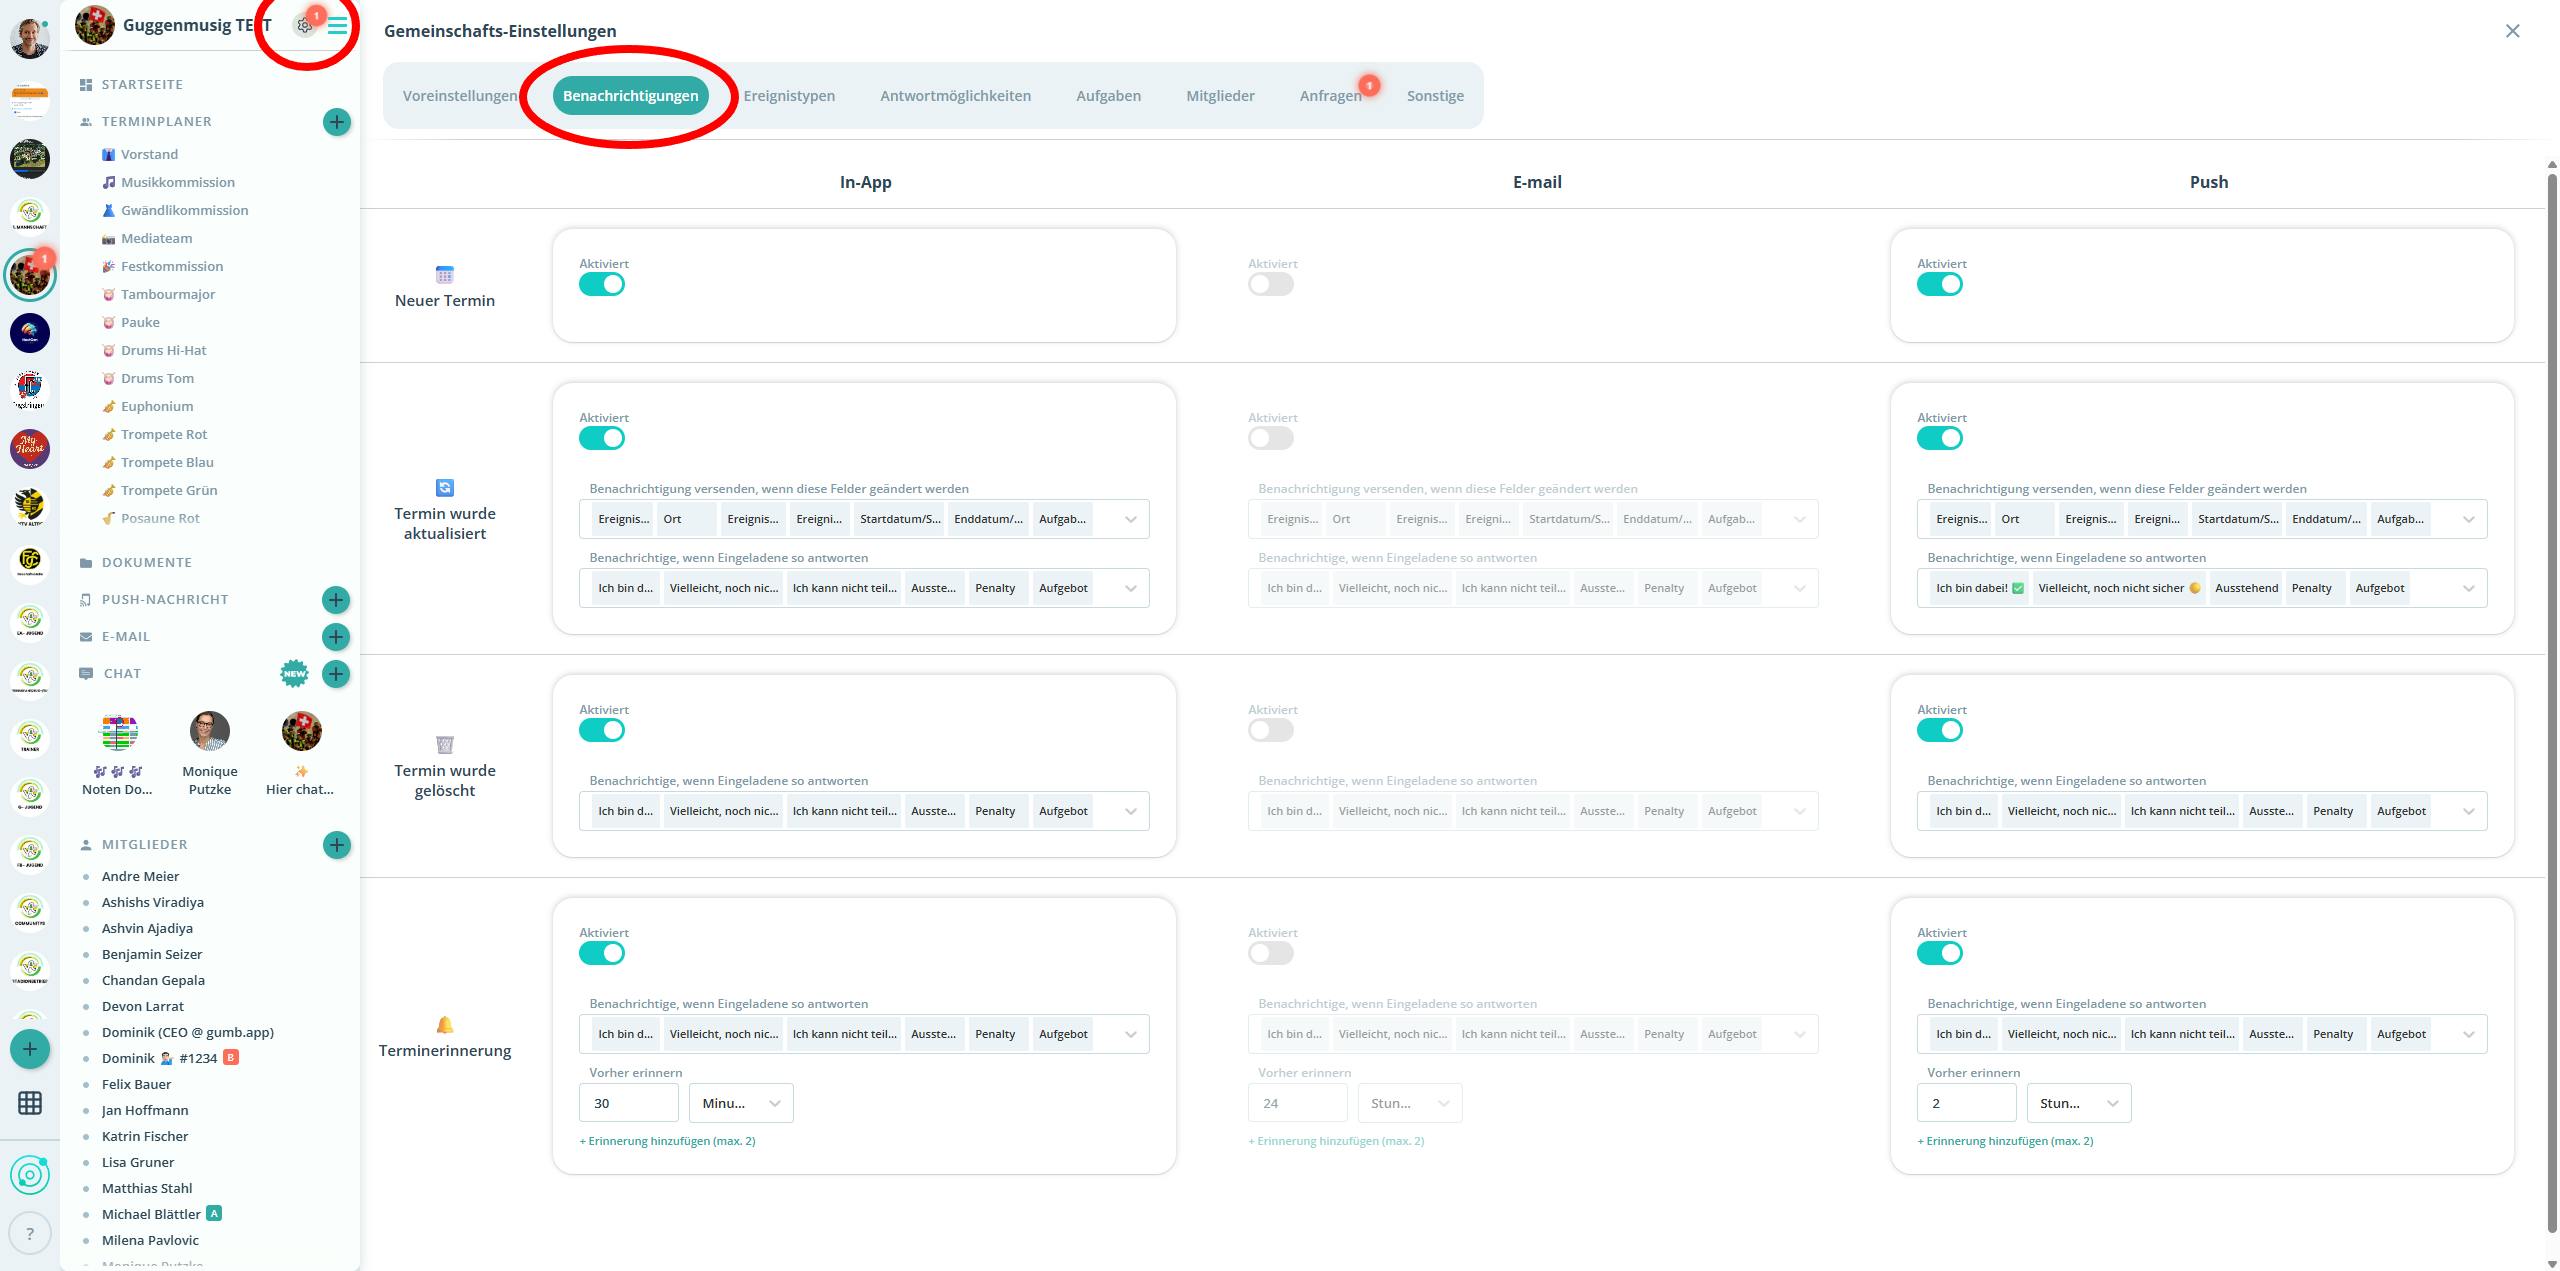The height and width of the screenshot is (1271, 2560).
Task: Start new chat with plus icon
Action: point(336,674)
